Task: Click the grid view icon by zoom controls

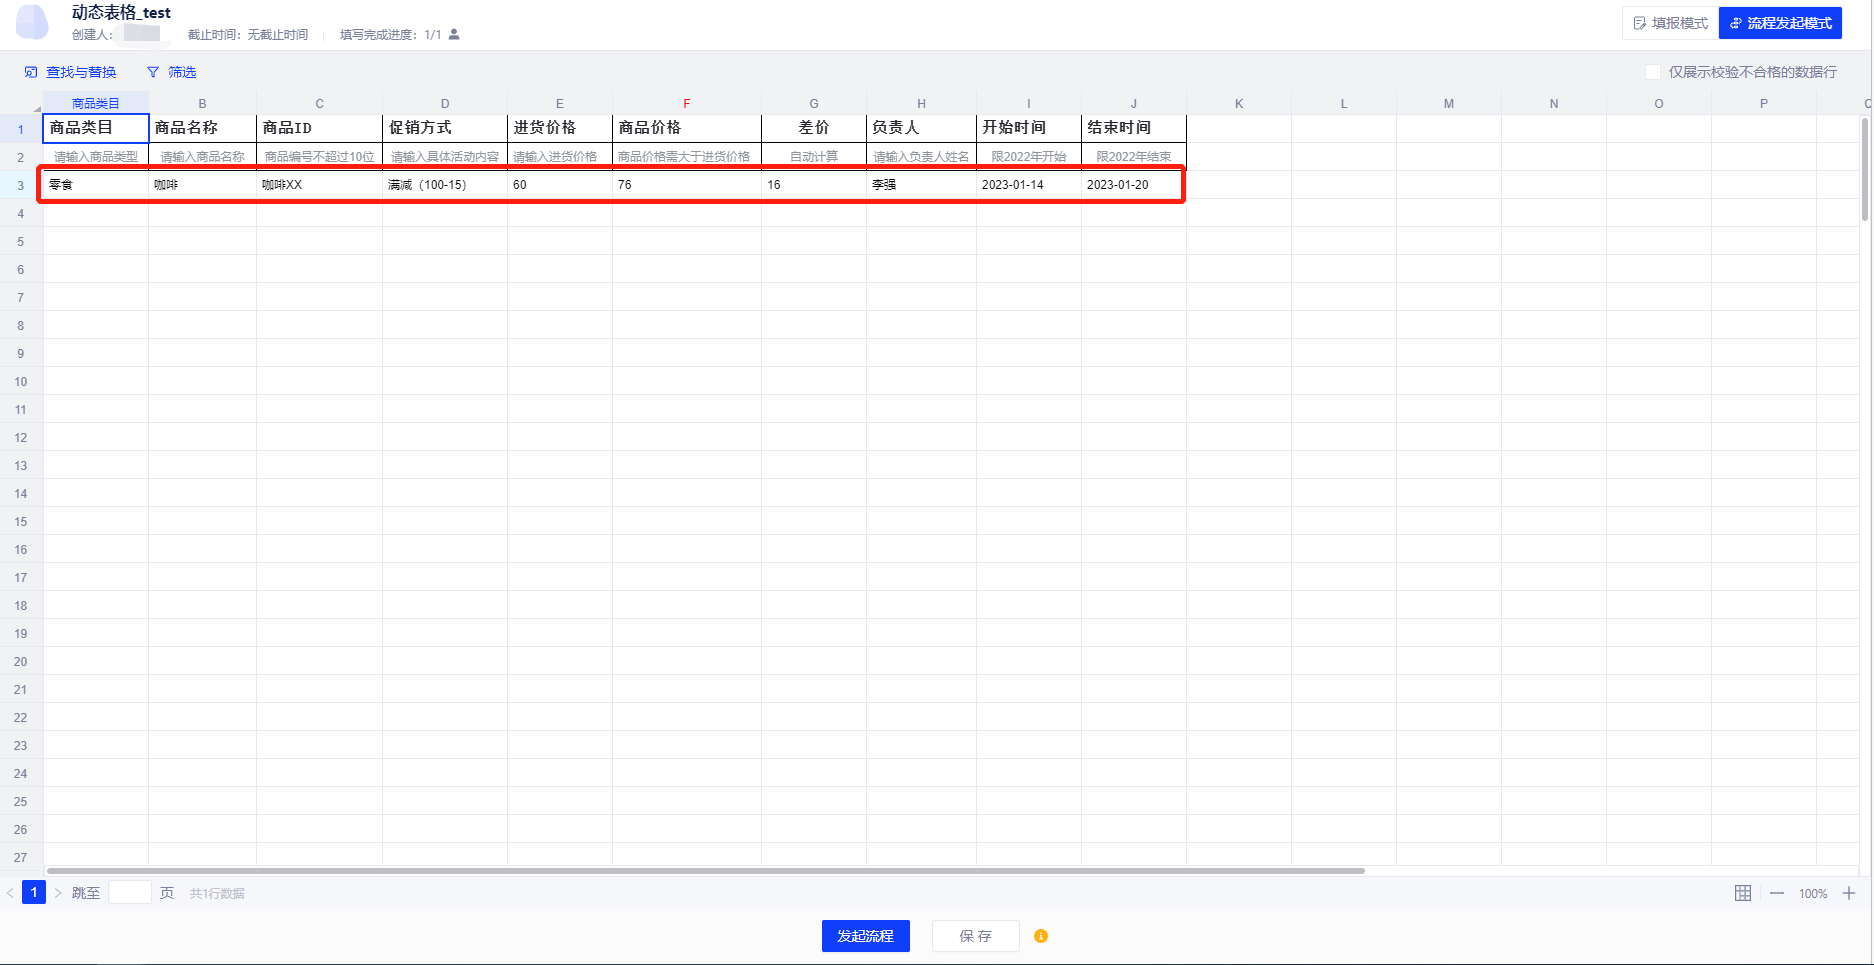Action: coord(1743,893)
